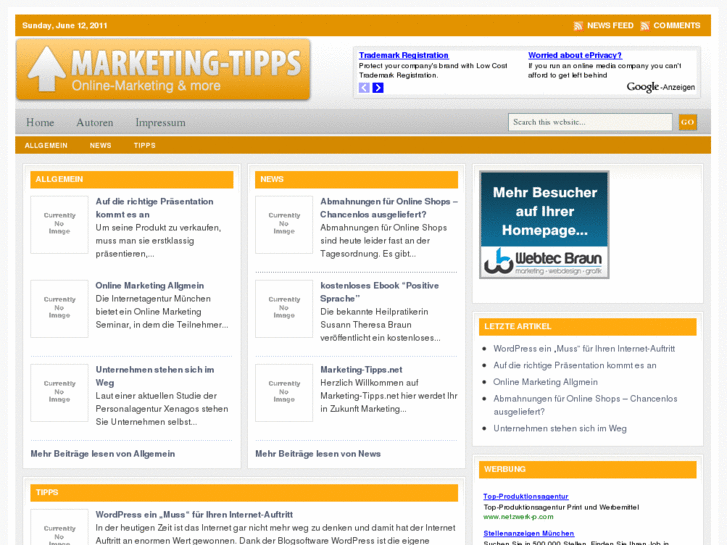The height and width of the screenshot is (545, 727).
Task: Click thumbnail beside kostenloses Ebook article
Action: click(x=284, y=309)
